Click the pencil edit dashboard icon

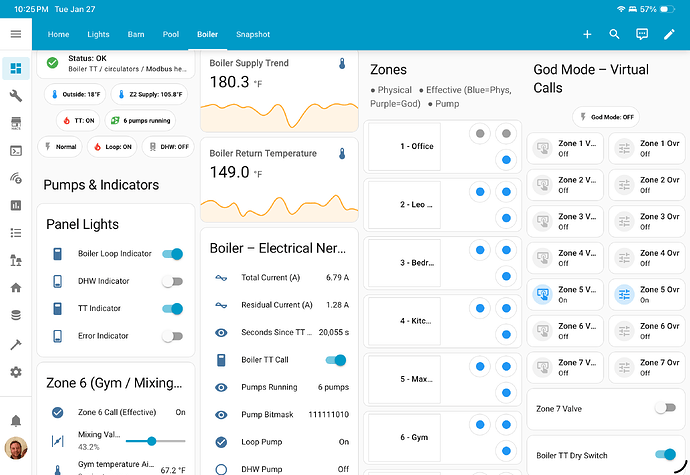669,34
